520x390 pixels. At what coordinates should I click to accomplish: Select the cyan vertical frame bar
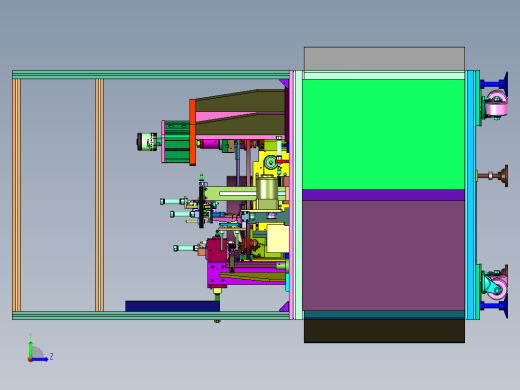coord(470,195)
